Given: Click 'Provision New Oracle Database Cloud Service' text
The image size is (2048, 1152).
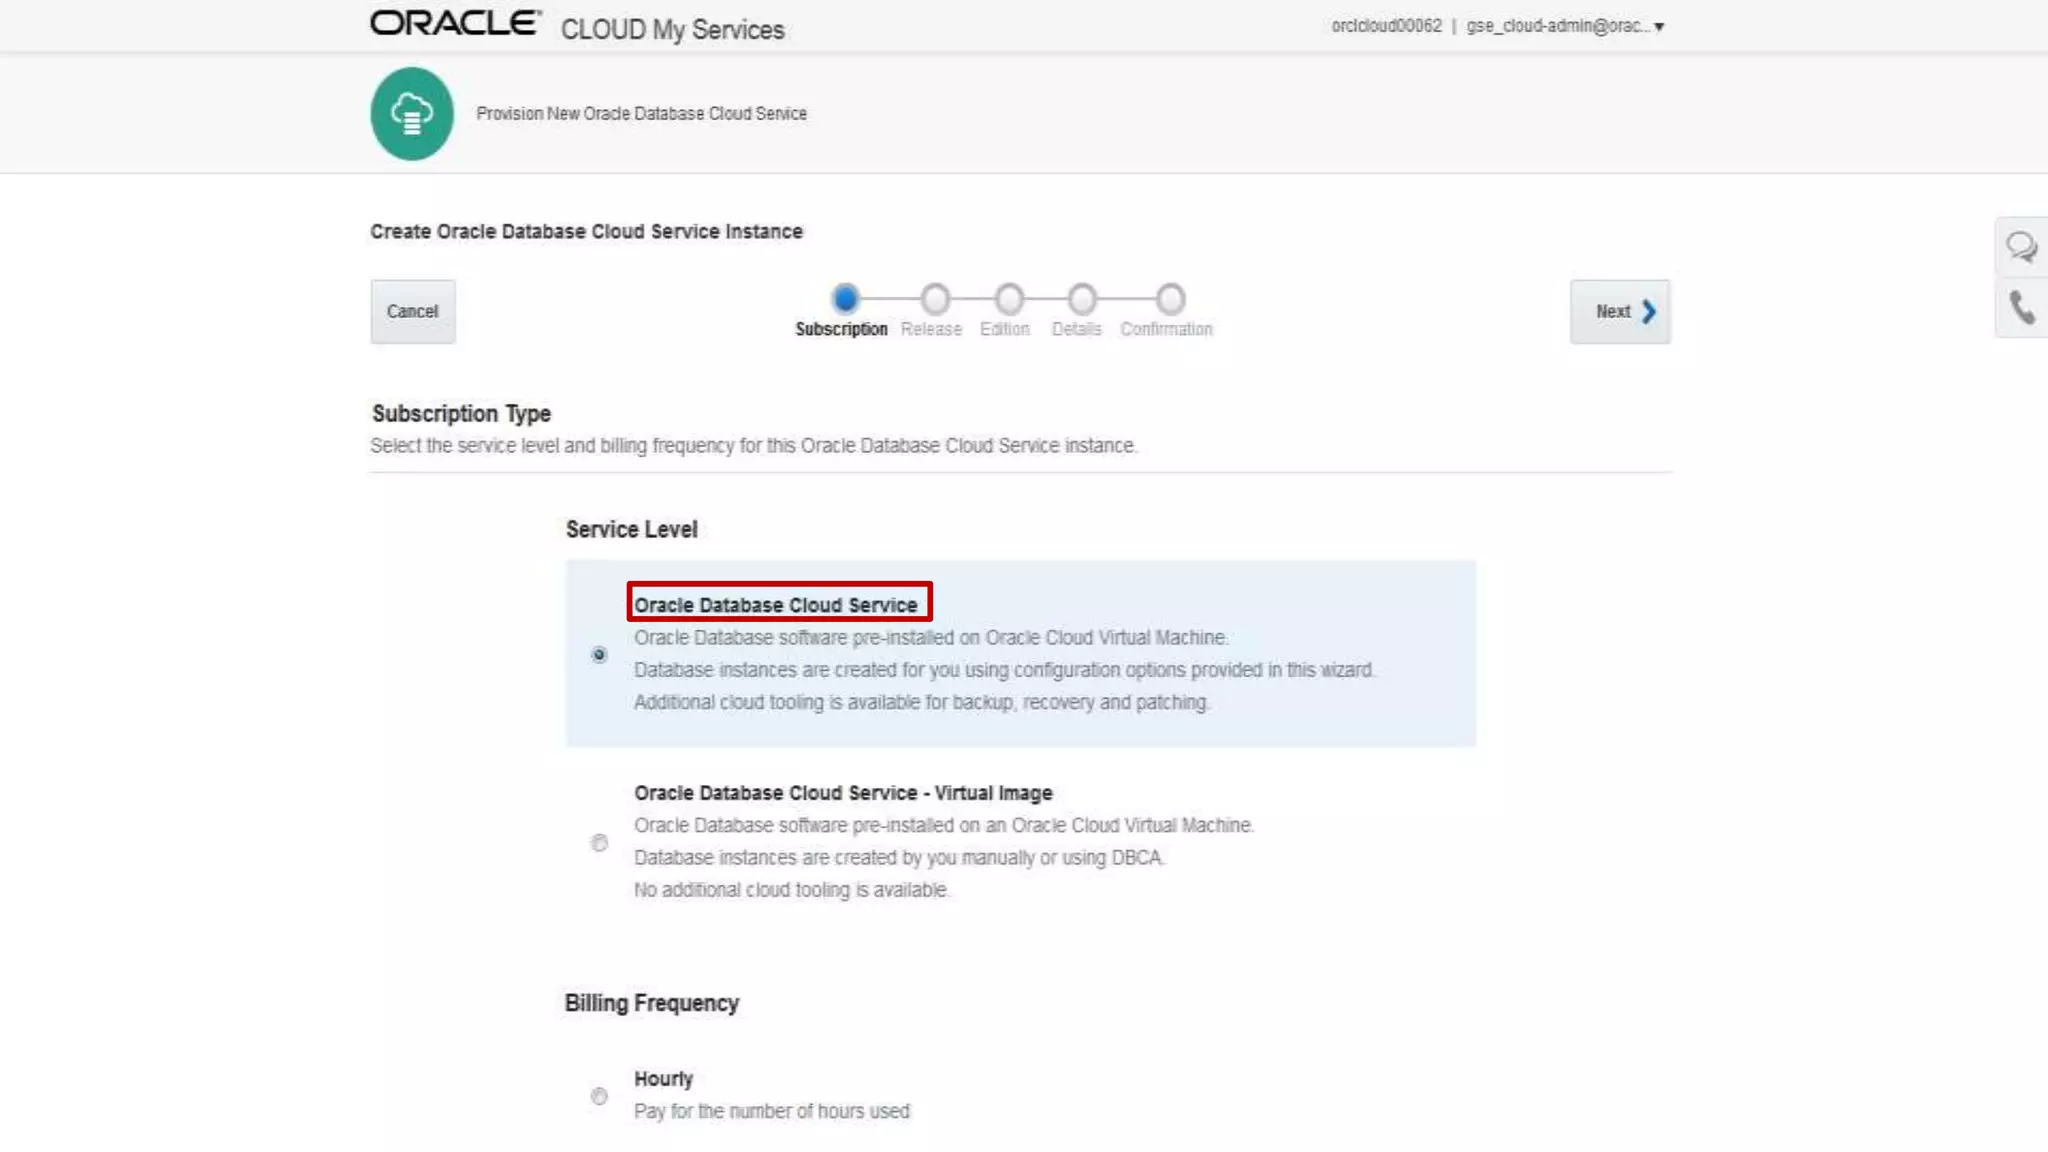Looking at the screenshot, I should 641,114.
